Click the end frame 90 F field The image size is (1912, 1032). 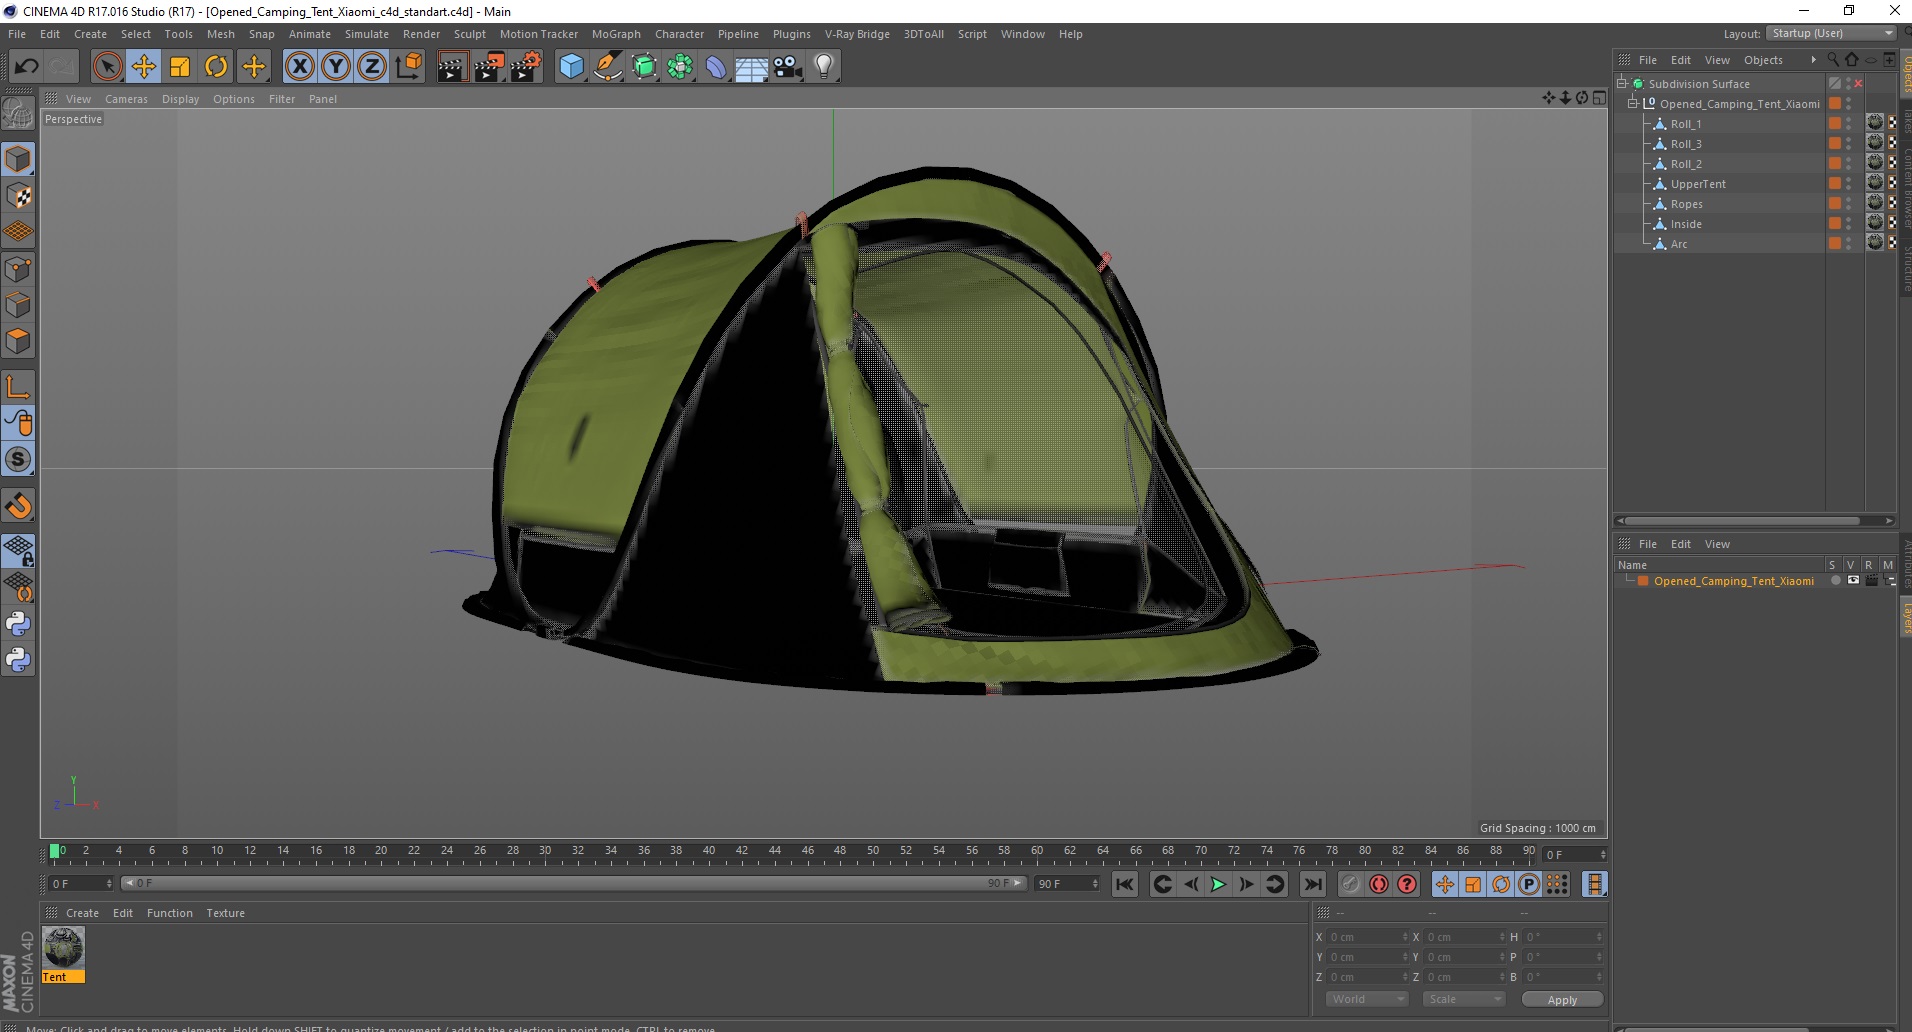click(x=1068, y=884)
